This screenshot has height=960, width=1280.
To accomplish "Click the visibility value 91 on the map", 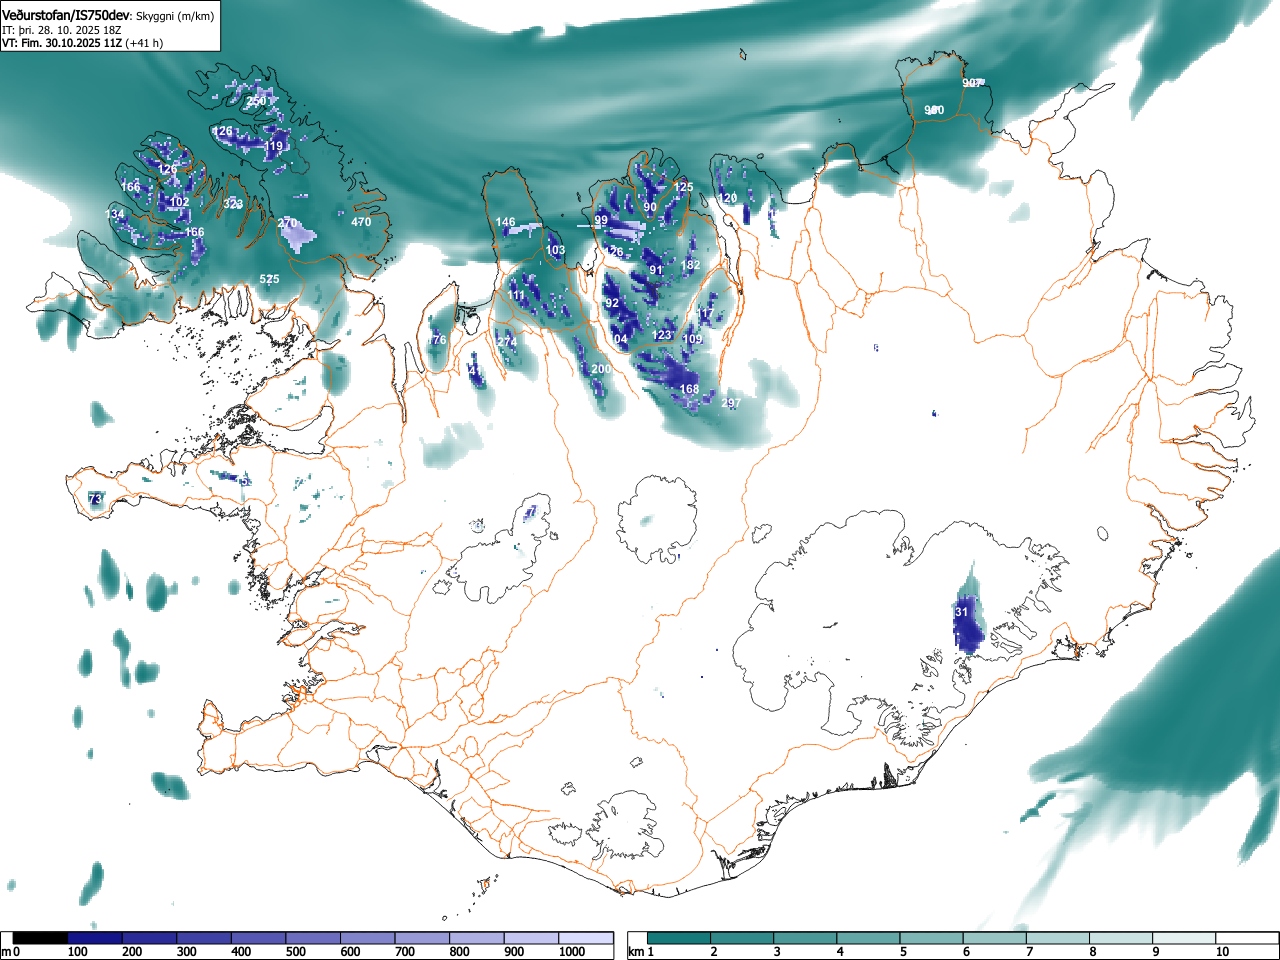I will pos(656,270).
